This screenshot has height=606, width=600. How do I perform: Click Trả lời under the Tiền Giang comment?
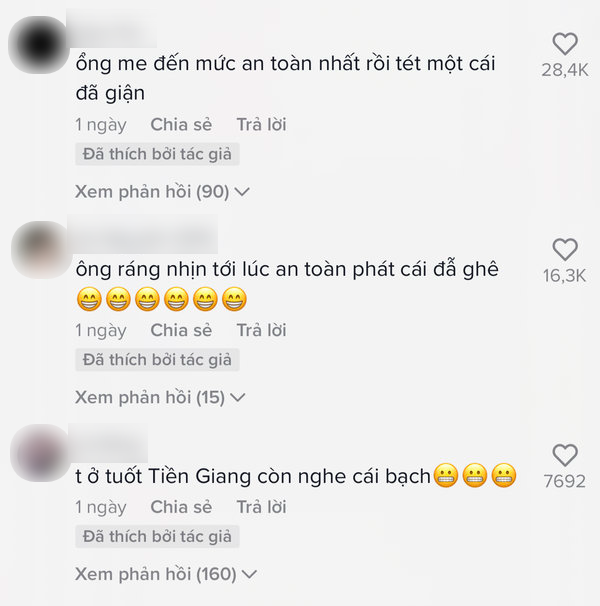261,507
